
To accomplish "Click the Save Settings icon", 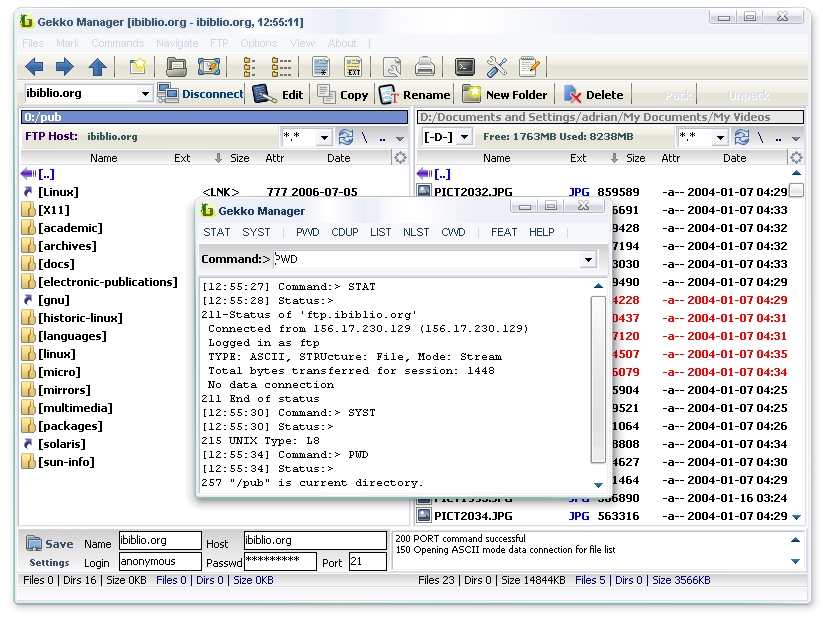I will pyautogui.click(x=34, y=543).
